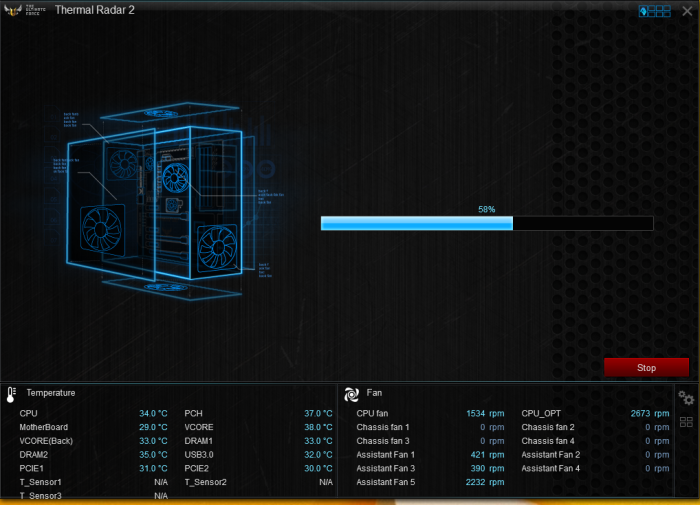Click the fan tuning progress bar
This screenshot has width=700, height=505.
pos(487,223)
